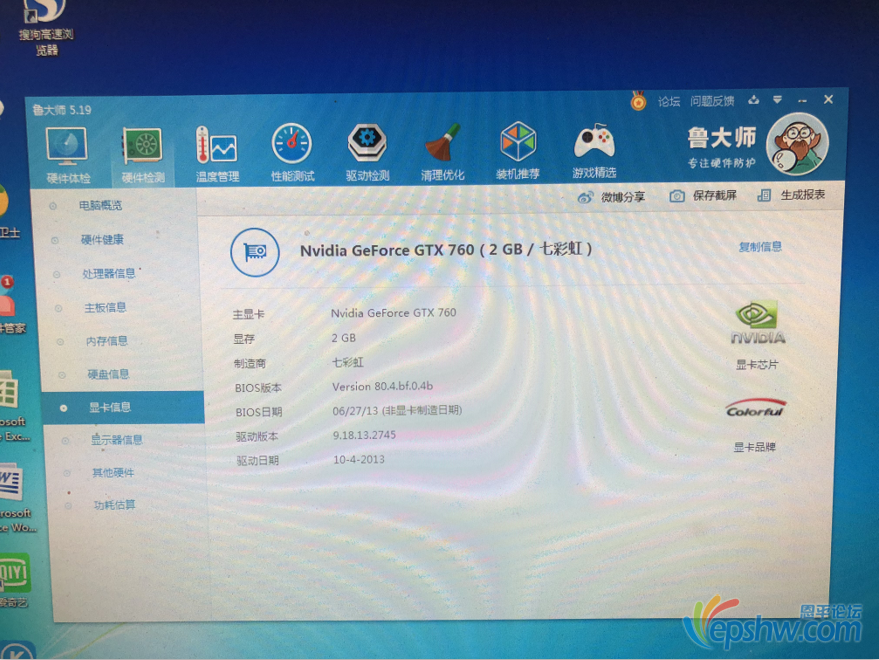879x660 pixels.
Task: Open the 问题反馈 feedback link
Action: point(712,101)
